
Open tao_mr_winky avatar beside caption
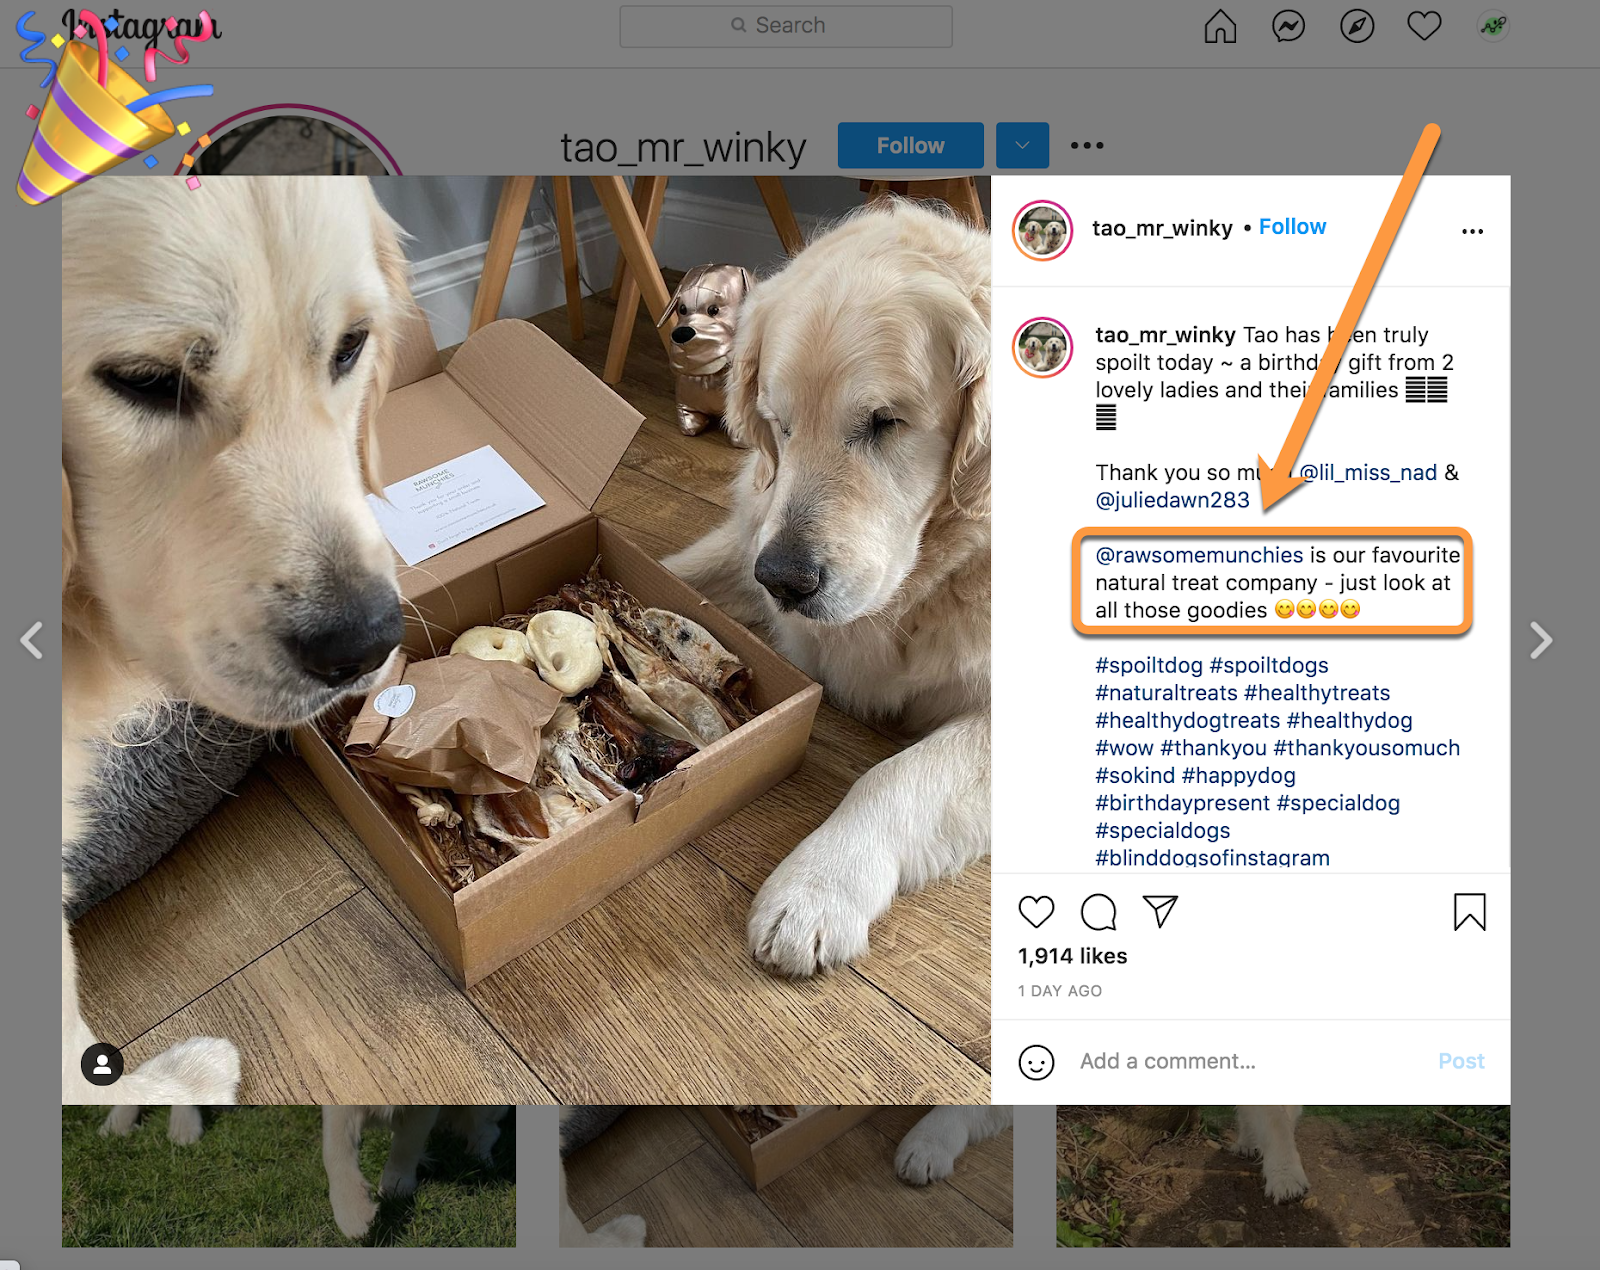point(1042,348)
